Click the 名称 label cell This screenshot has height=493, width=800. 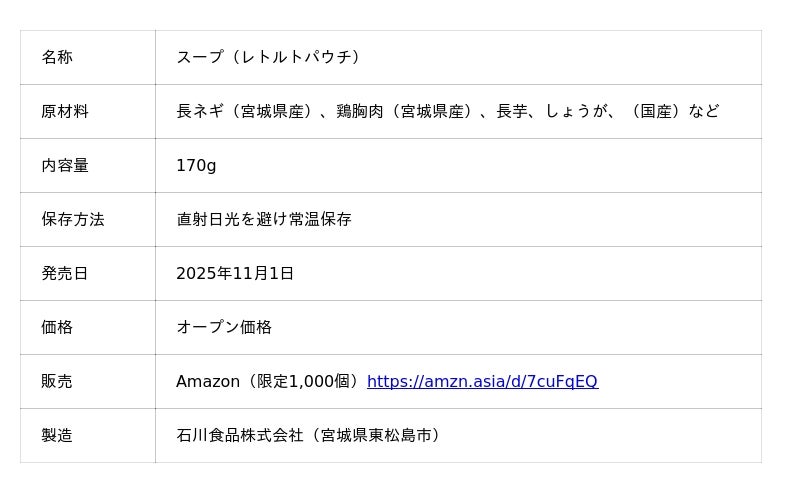pos(57,57)
